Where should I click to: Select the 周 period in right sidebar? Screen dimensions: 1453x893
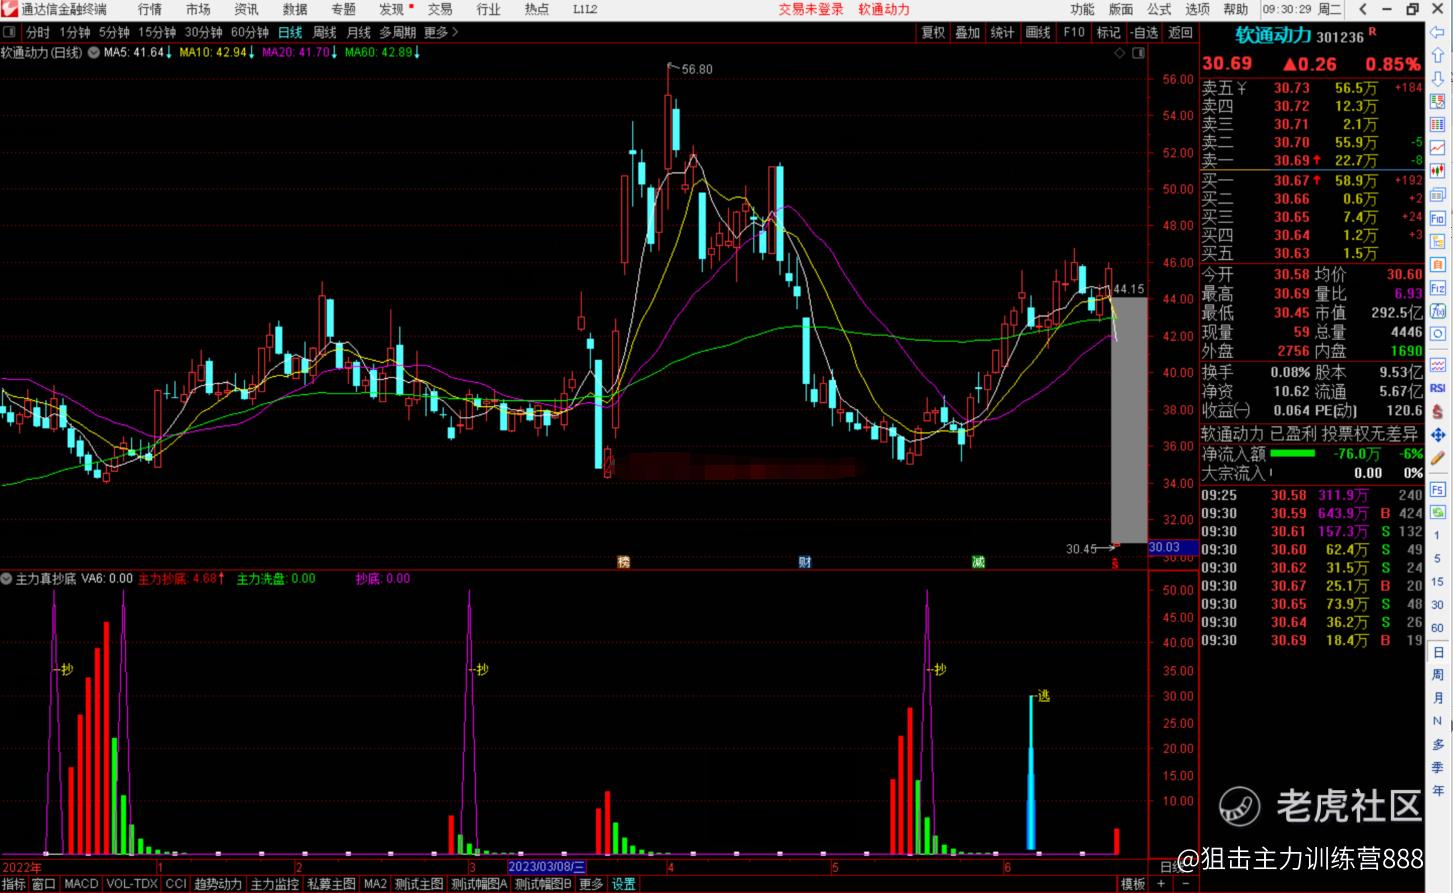[1438, 675]
